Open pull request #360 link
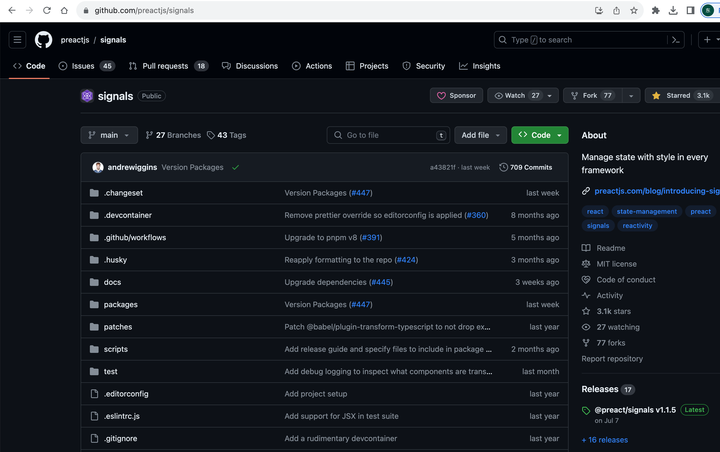Image resolution: width=720 pixels, height=452 pixels. point(476,215)
